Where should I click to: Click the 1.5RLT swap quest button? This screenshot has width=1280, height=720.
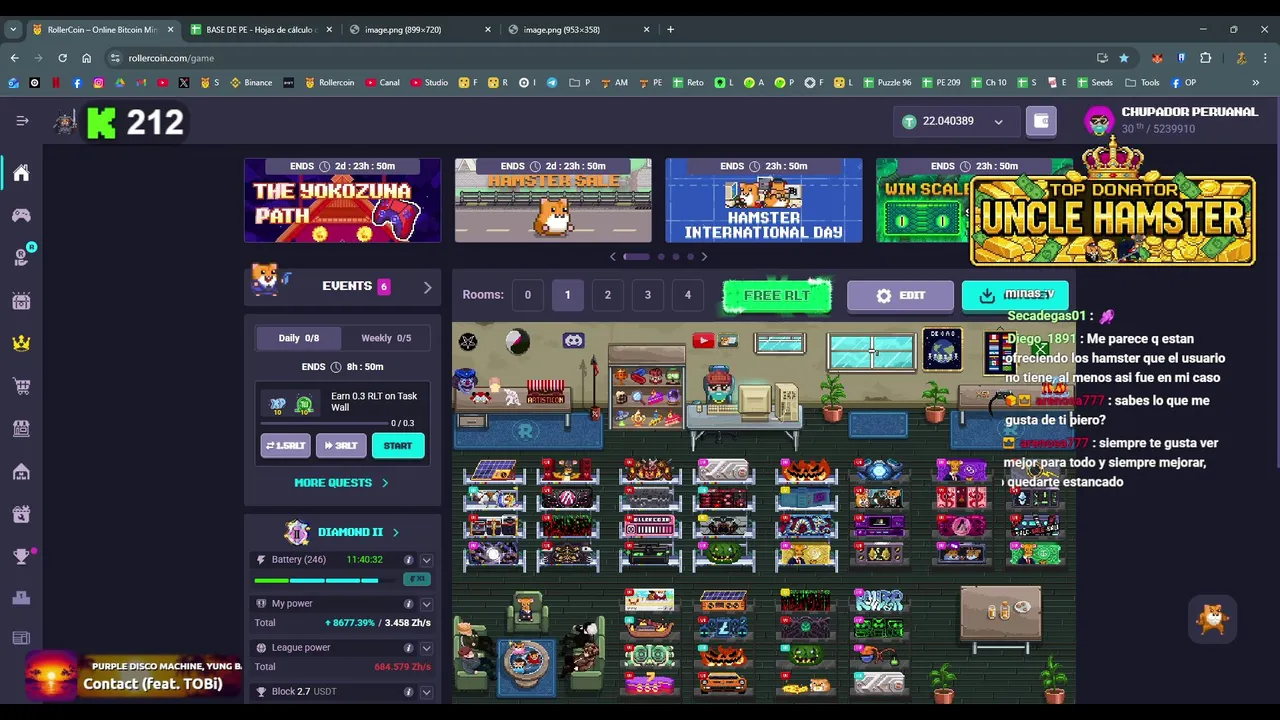pos(286,445)
